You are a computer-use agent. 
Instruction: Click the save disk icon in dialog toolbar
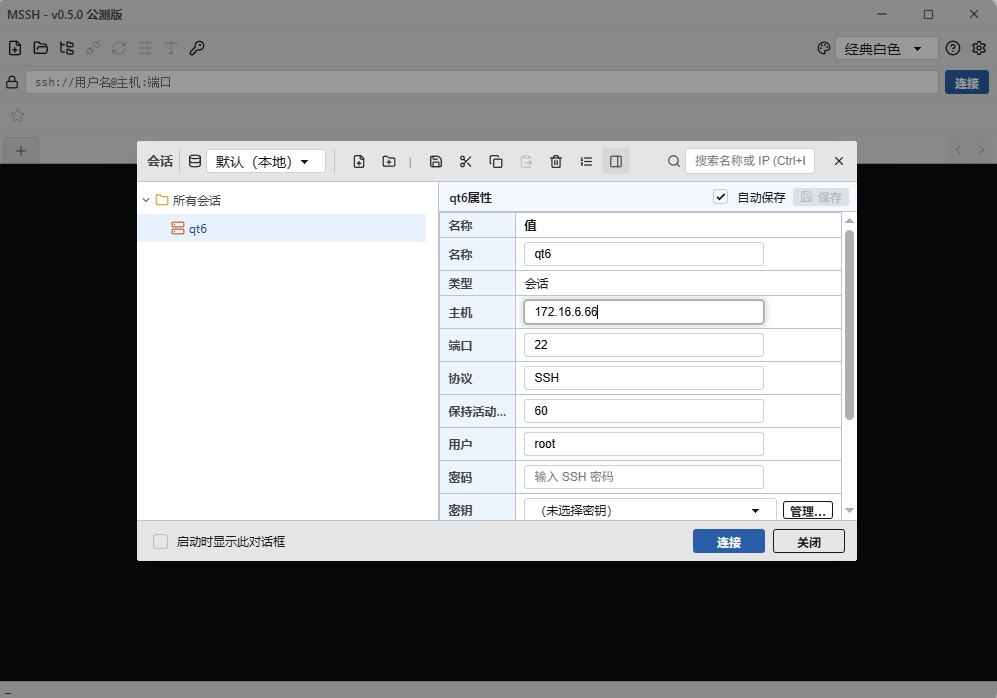pos(436,161)
